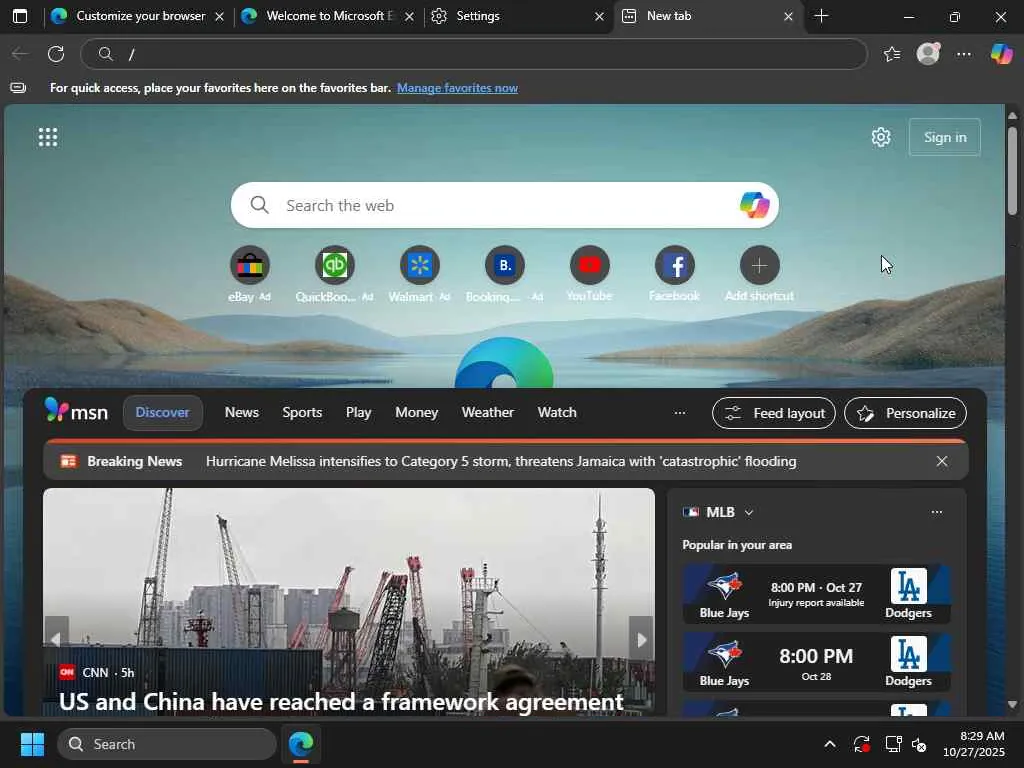
Task: Open the US and China framework agreement story
Action: 341,702
